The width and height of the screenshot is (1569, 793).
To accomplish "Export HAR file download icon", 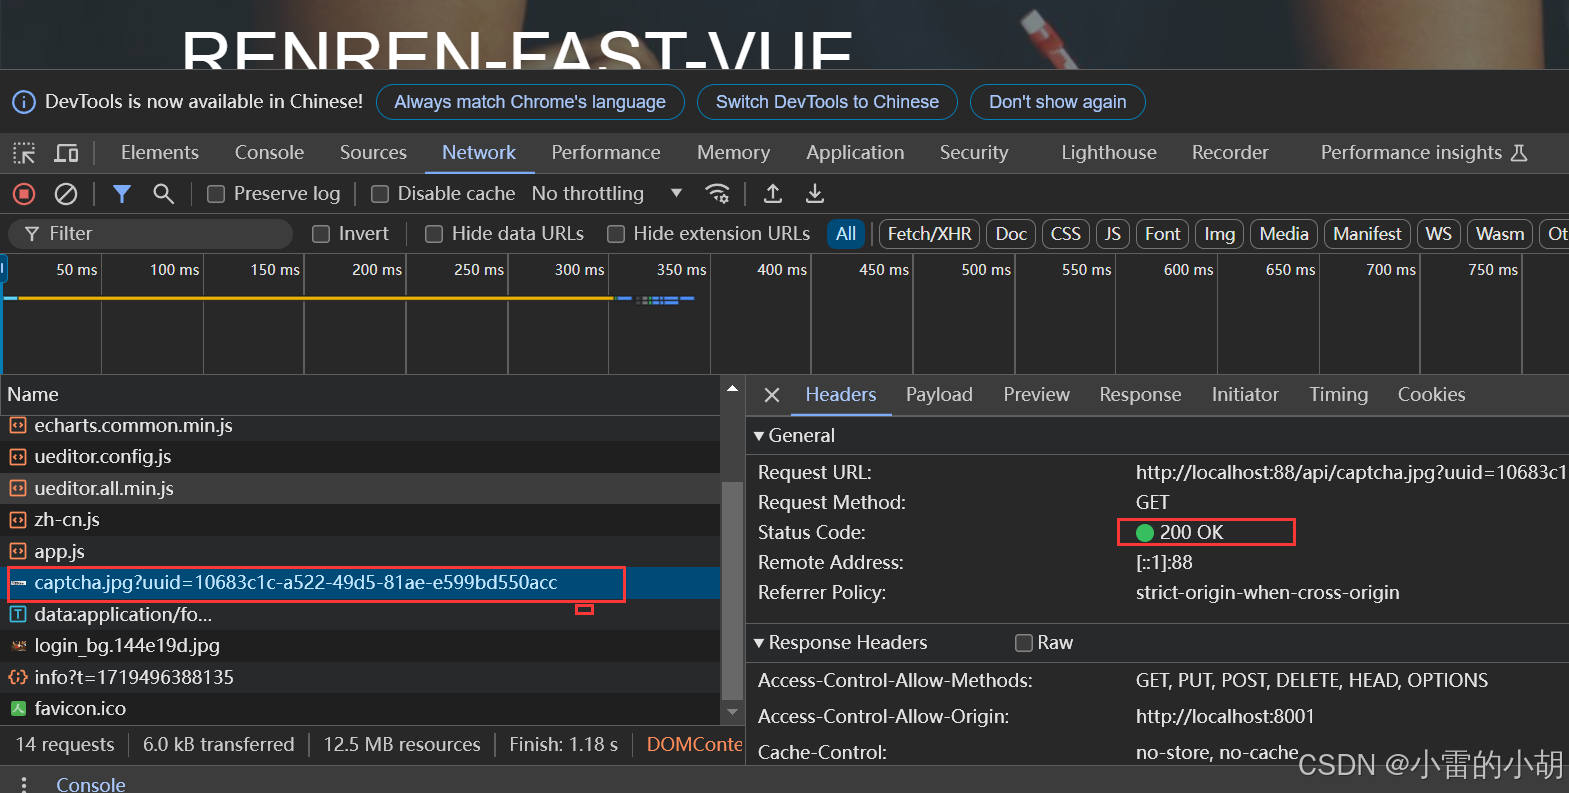I will pos(815,194).
